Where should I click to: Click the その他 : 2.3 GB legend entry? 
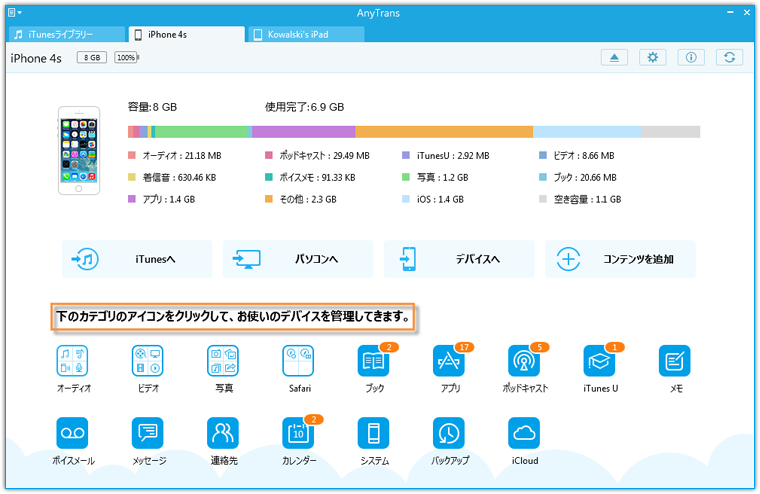click(x=301, y=199)
